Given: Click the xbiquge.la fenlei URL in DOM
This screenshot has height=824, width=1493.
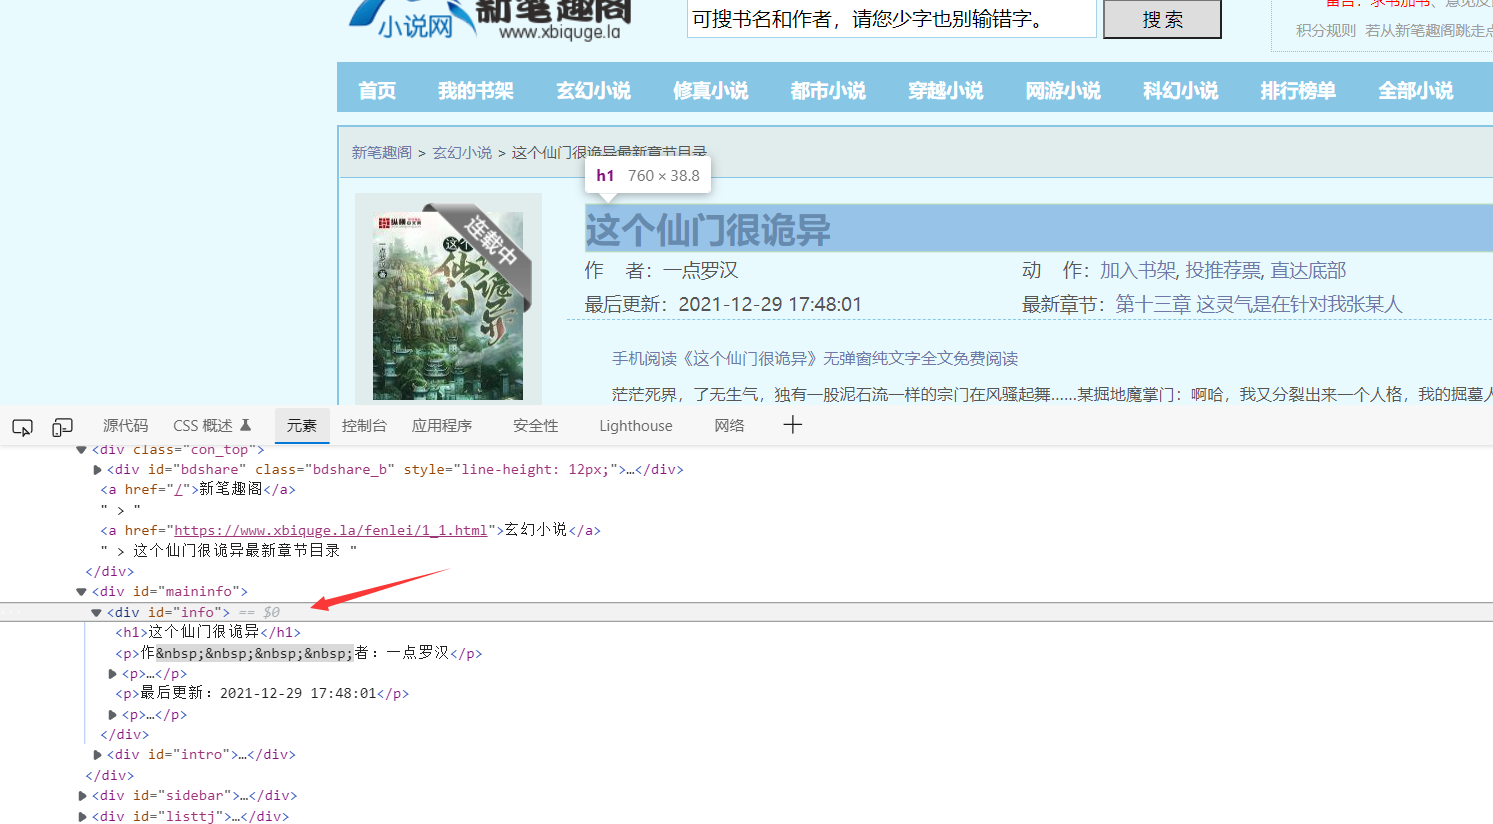Looking at the screenshot, I should point(331,530).
